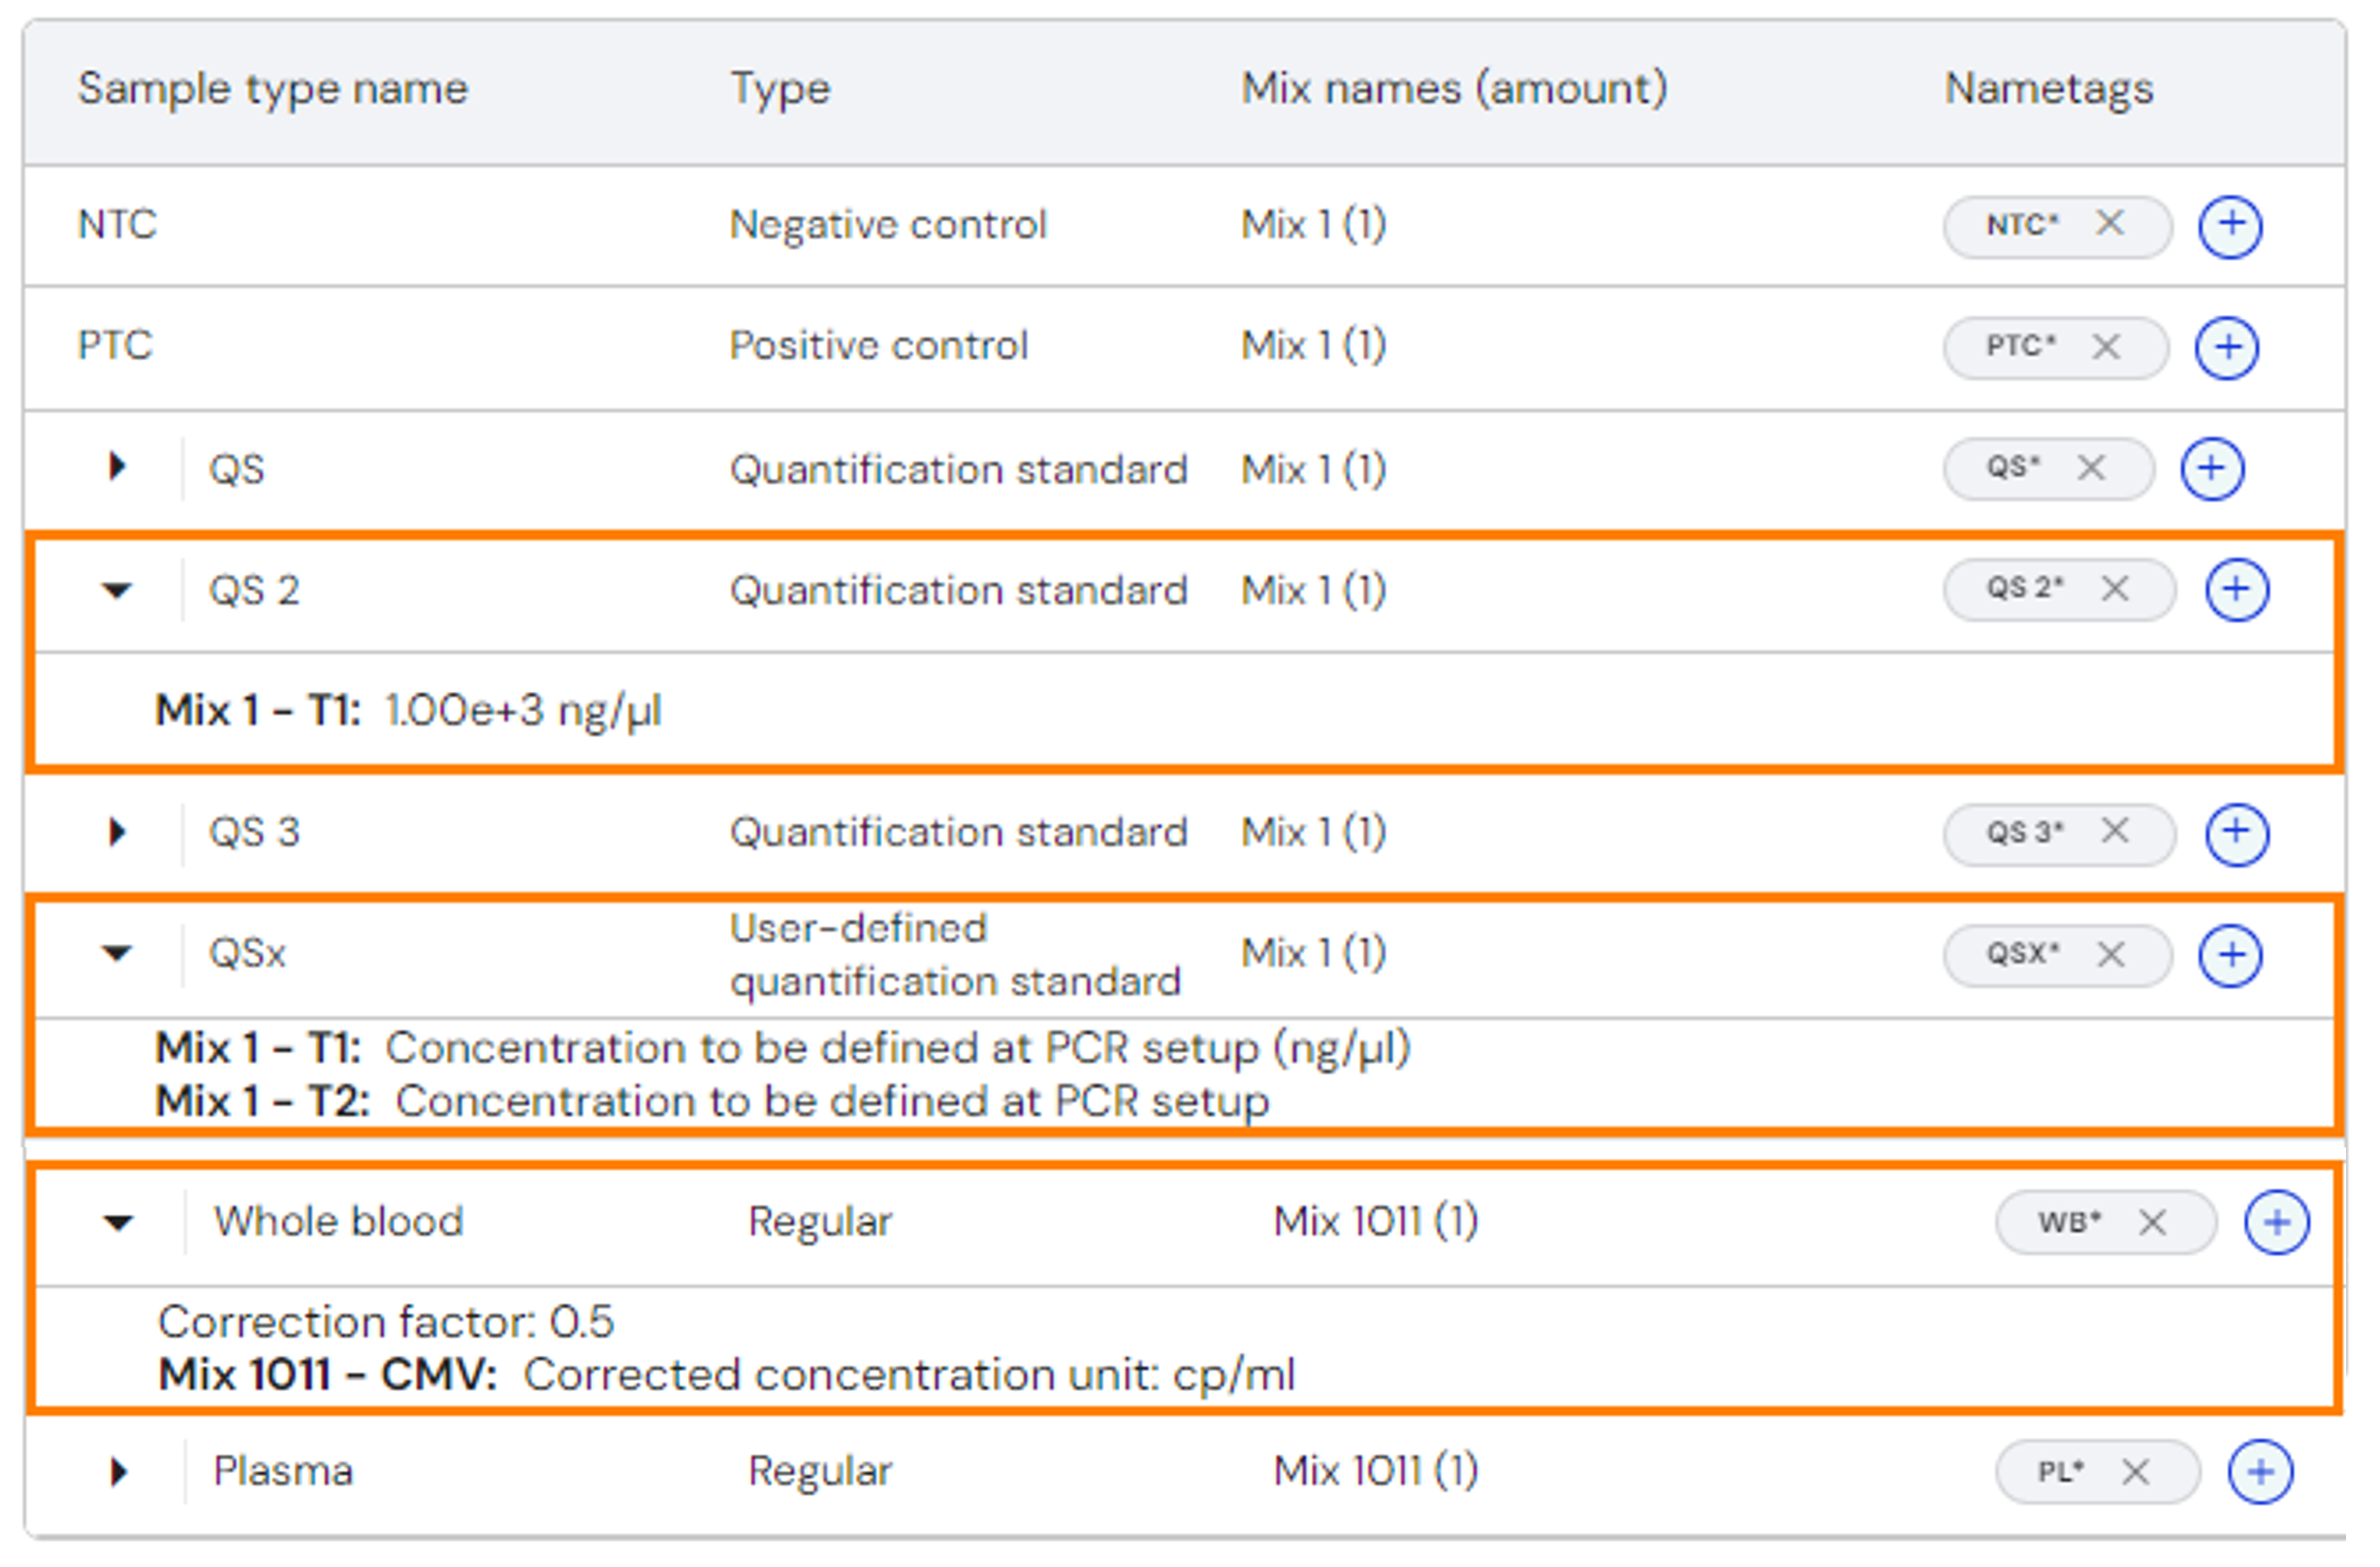This screenshot has width=2380, height=1567.
Task: Click Mix 1011 (1) in Whole blood row
Action: click(1375, 1222)
